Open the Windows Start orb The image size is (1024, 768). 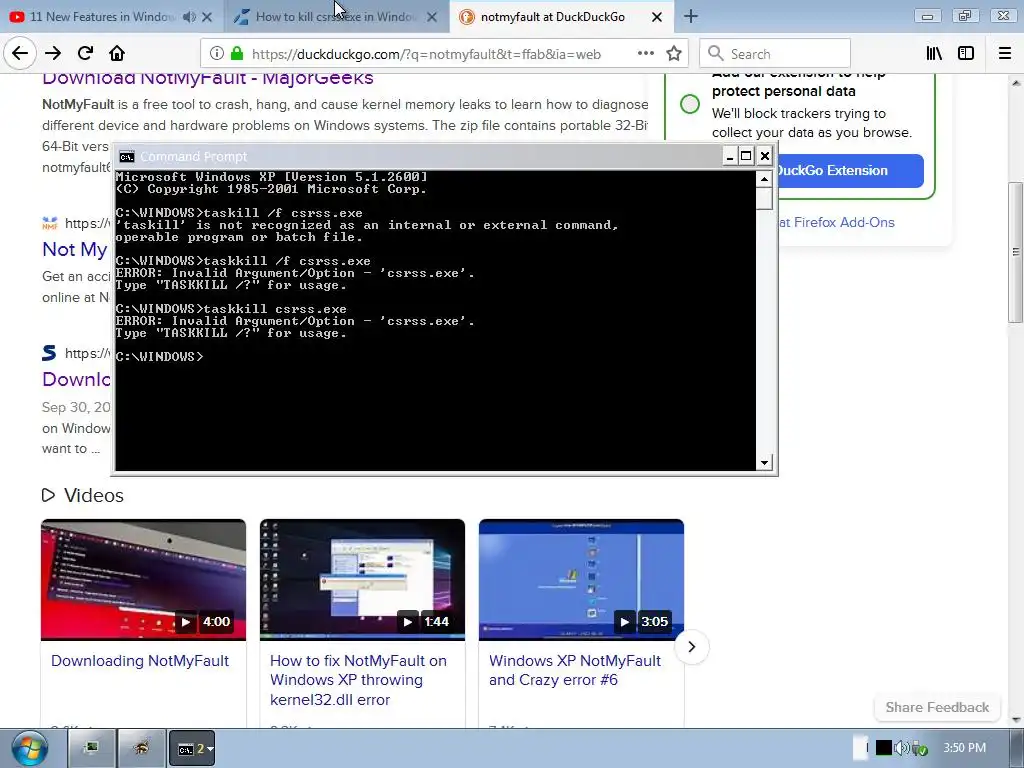coord(29,748)
